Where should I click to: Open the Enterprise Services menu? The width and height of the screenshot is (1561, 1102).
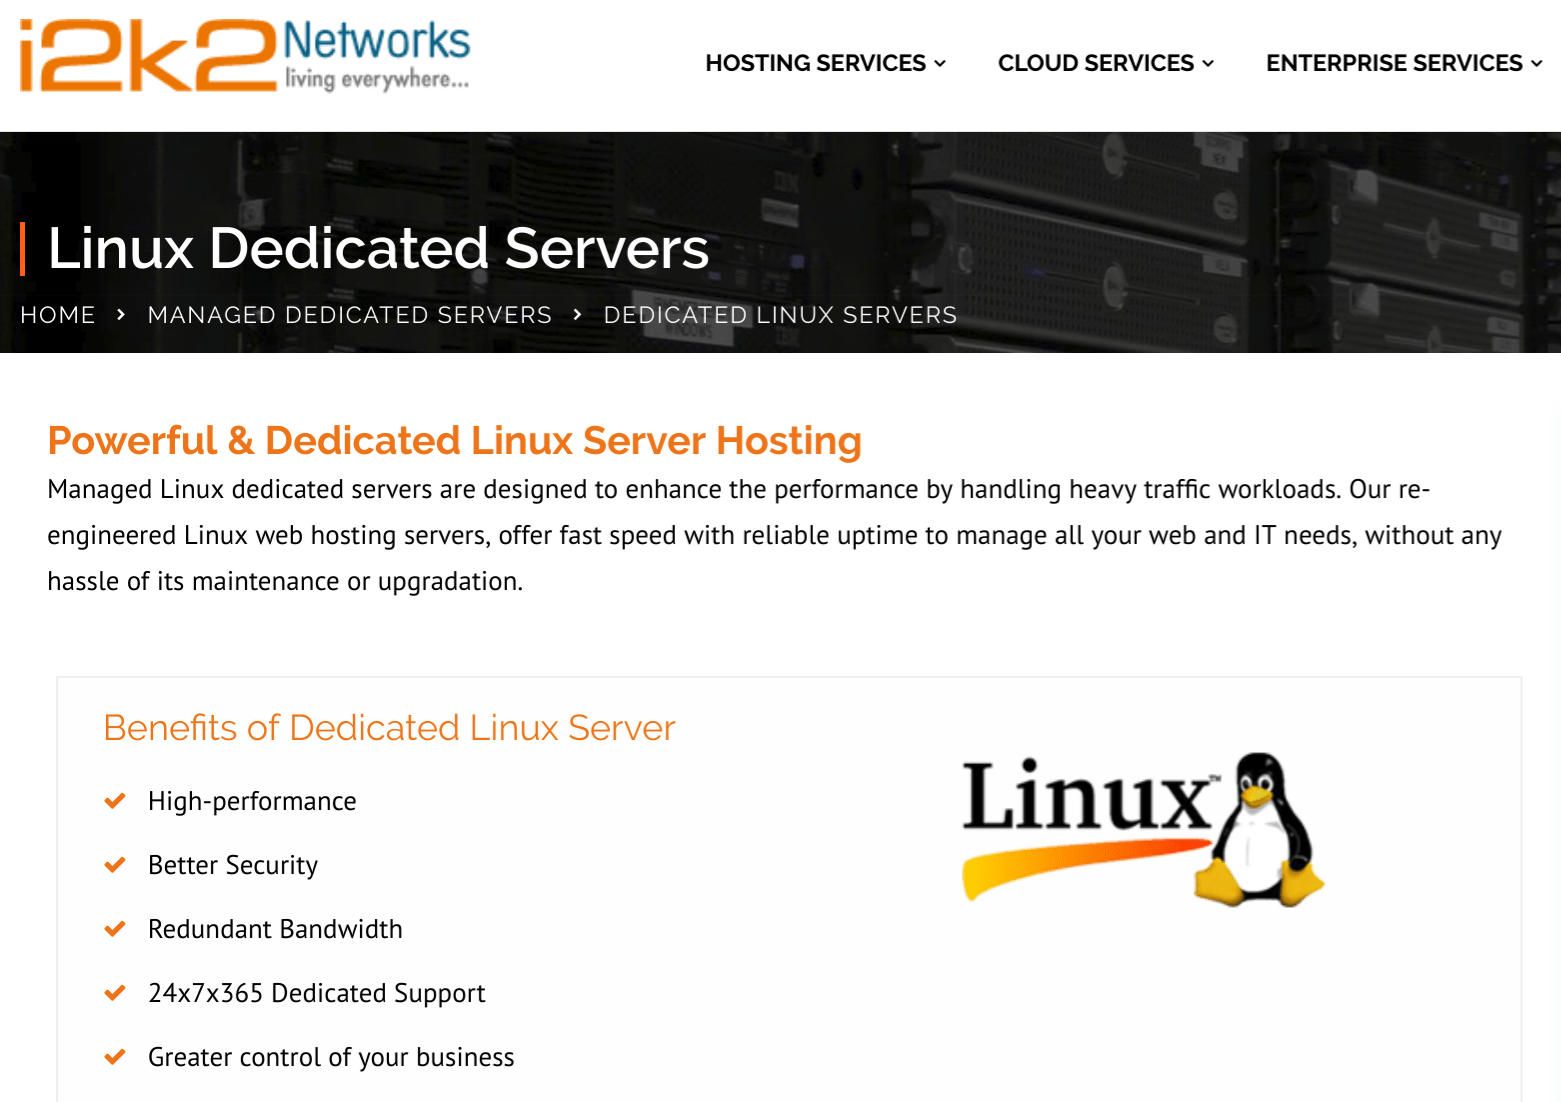click(1404, 63)
